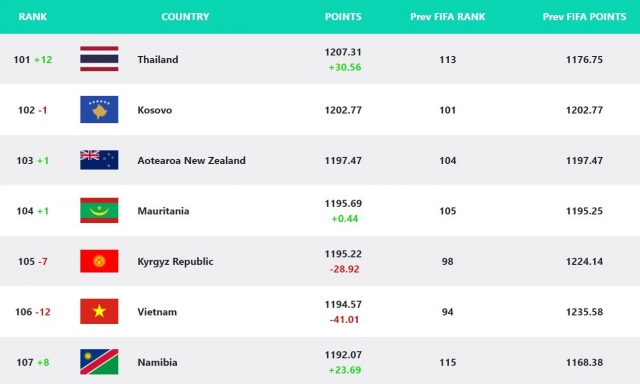Select the Namibia flag icon
This screenshot has width=640, height=384.
99,362
